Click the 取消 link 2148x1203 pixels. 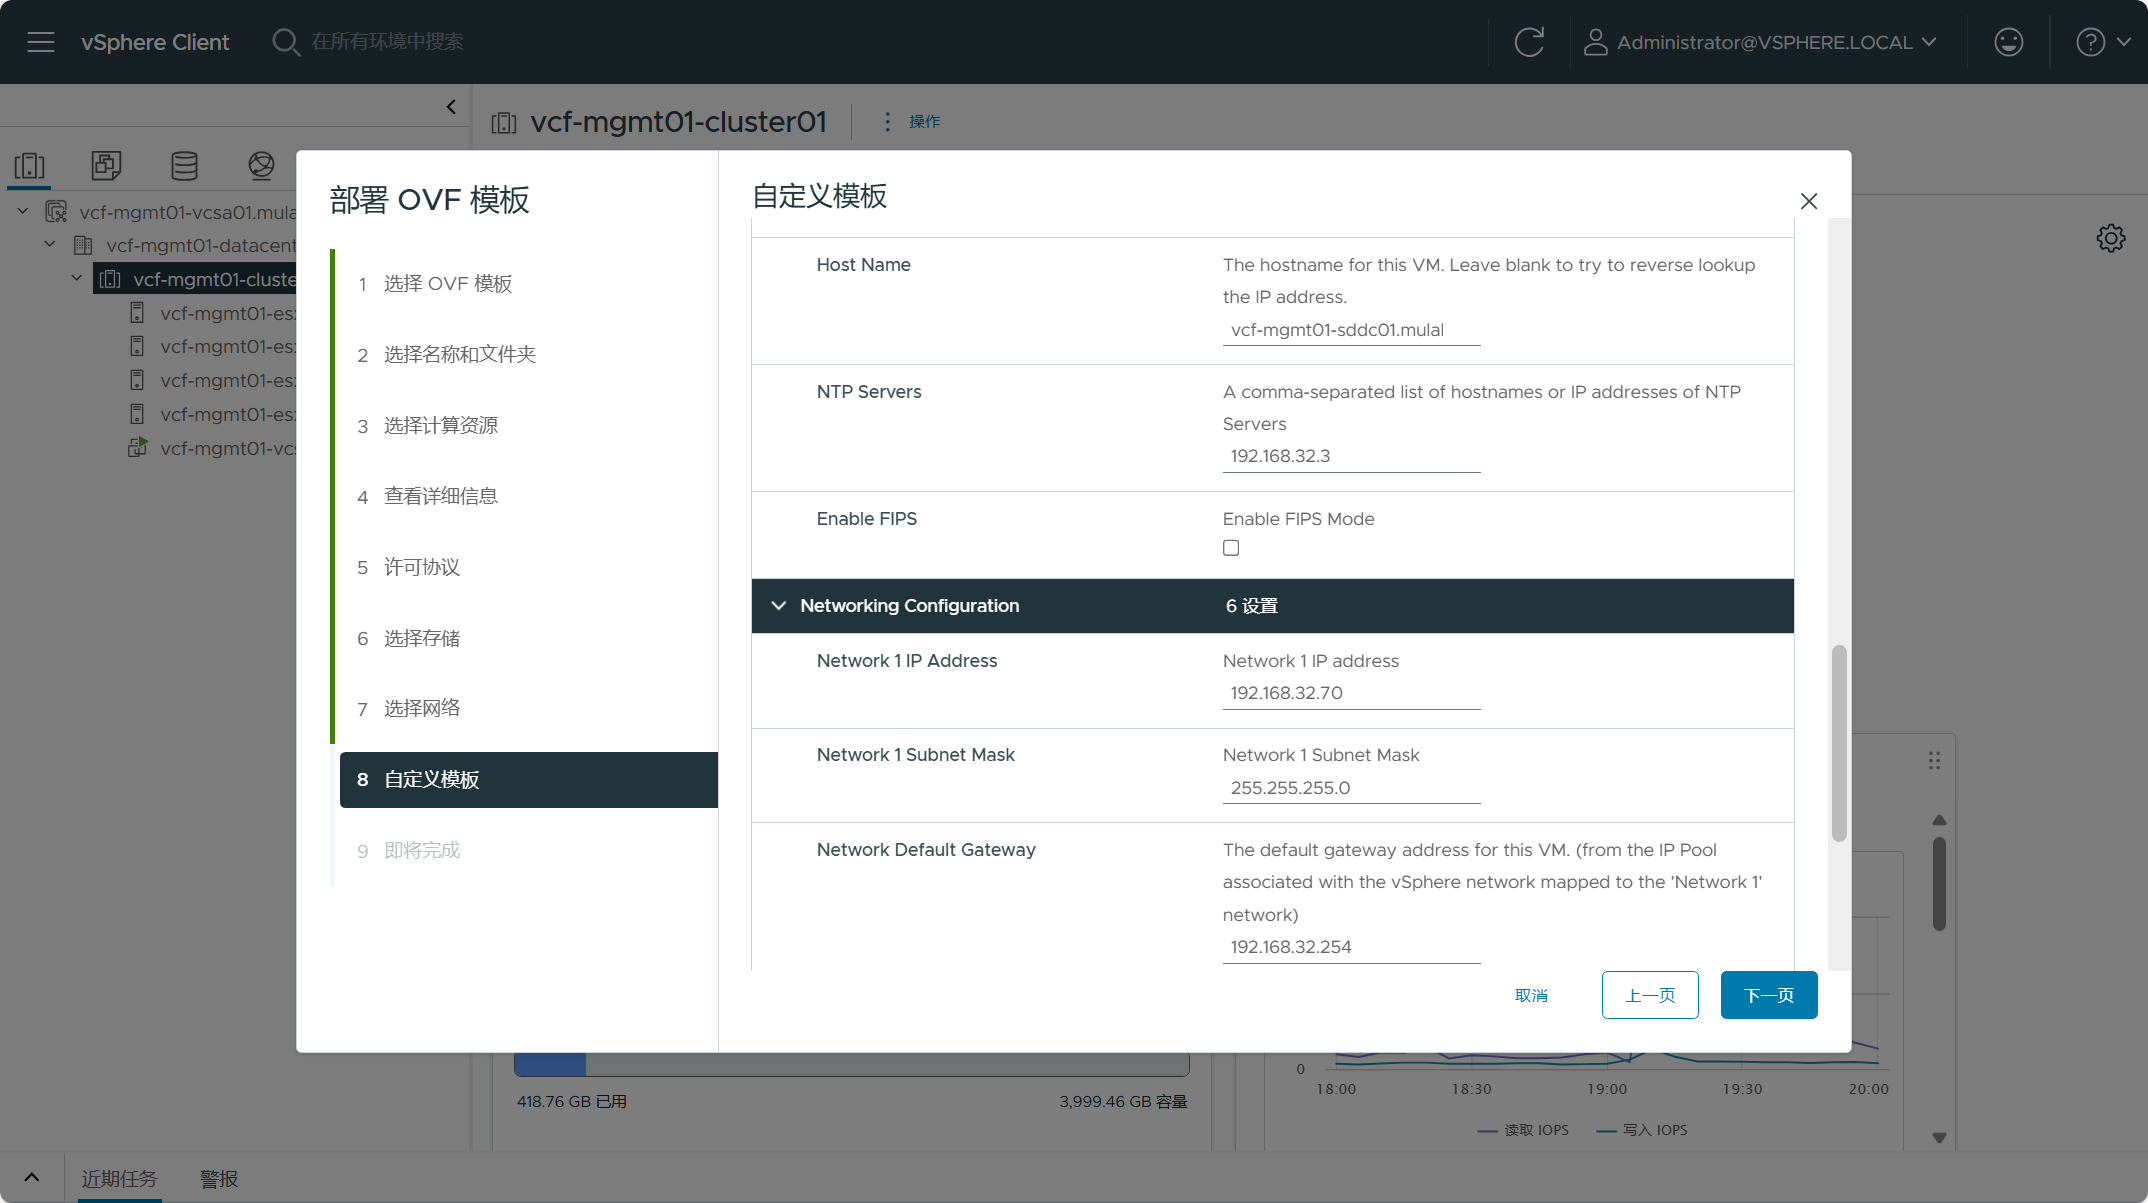pyautogui.click(x=1531, y=995)
